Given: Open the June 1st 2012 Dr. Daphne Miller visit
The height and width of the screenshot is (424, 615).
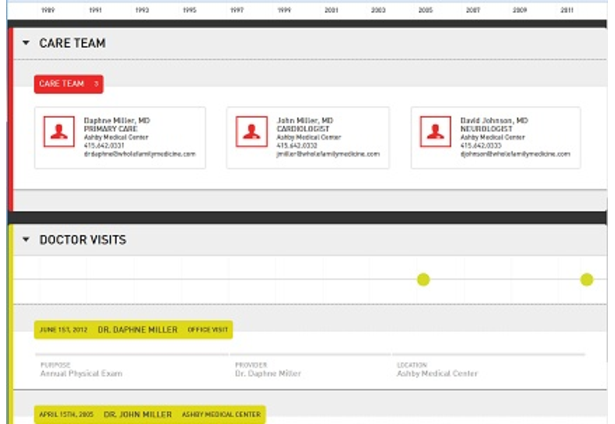Looking at the screenshot, I should [133, 329].
